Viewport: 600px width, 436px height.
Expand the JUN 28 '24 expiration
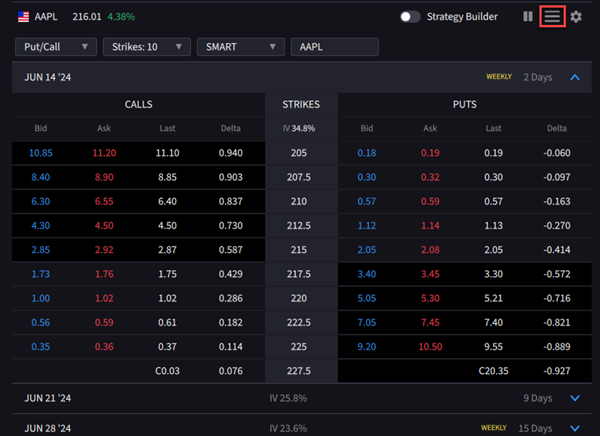coord(575,428)
